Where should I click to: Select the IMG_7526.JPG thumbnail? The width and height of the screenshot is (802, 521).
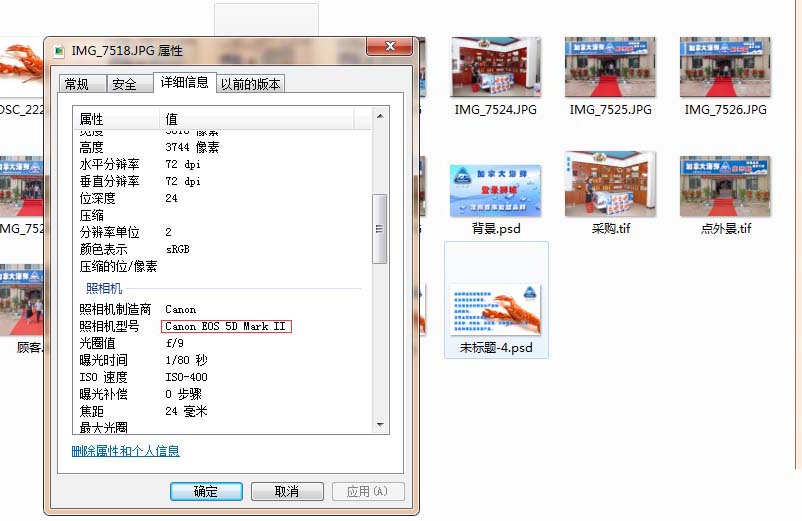point(725,66)
